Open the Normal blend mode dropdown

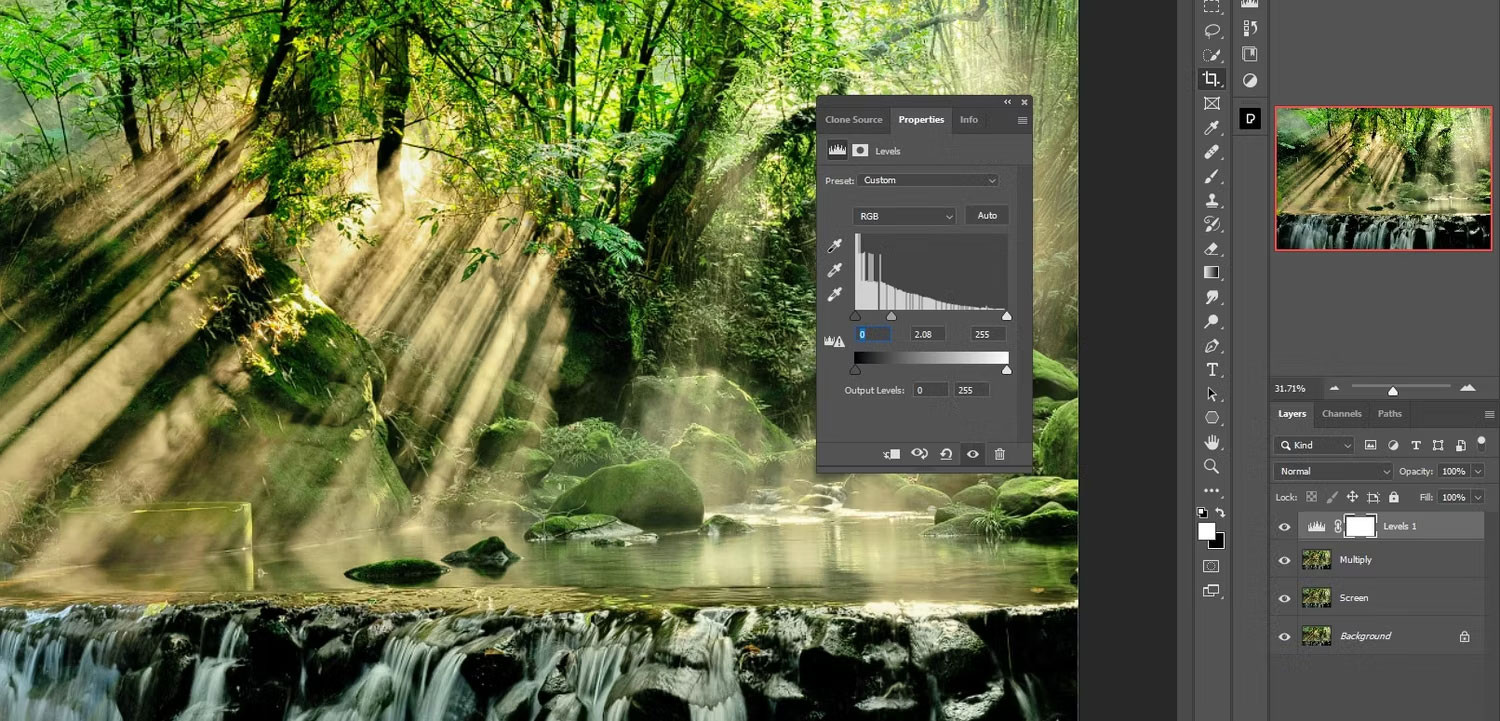click(1333, 471)
